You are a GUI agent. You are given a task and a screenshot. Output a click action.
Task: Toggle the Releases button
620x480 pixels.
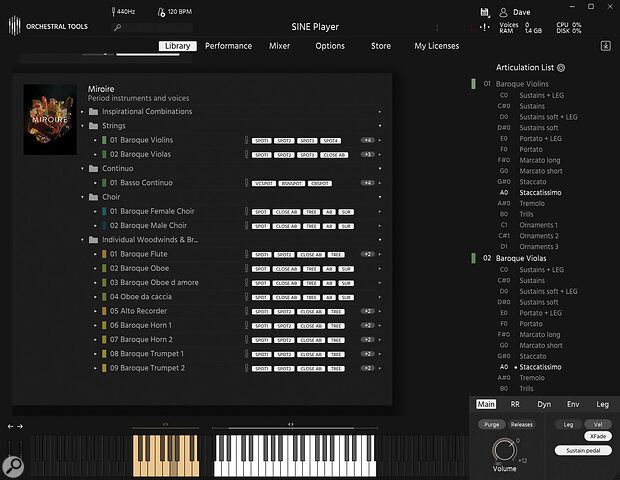pyautogui.click(x=522, y=424)
